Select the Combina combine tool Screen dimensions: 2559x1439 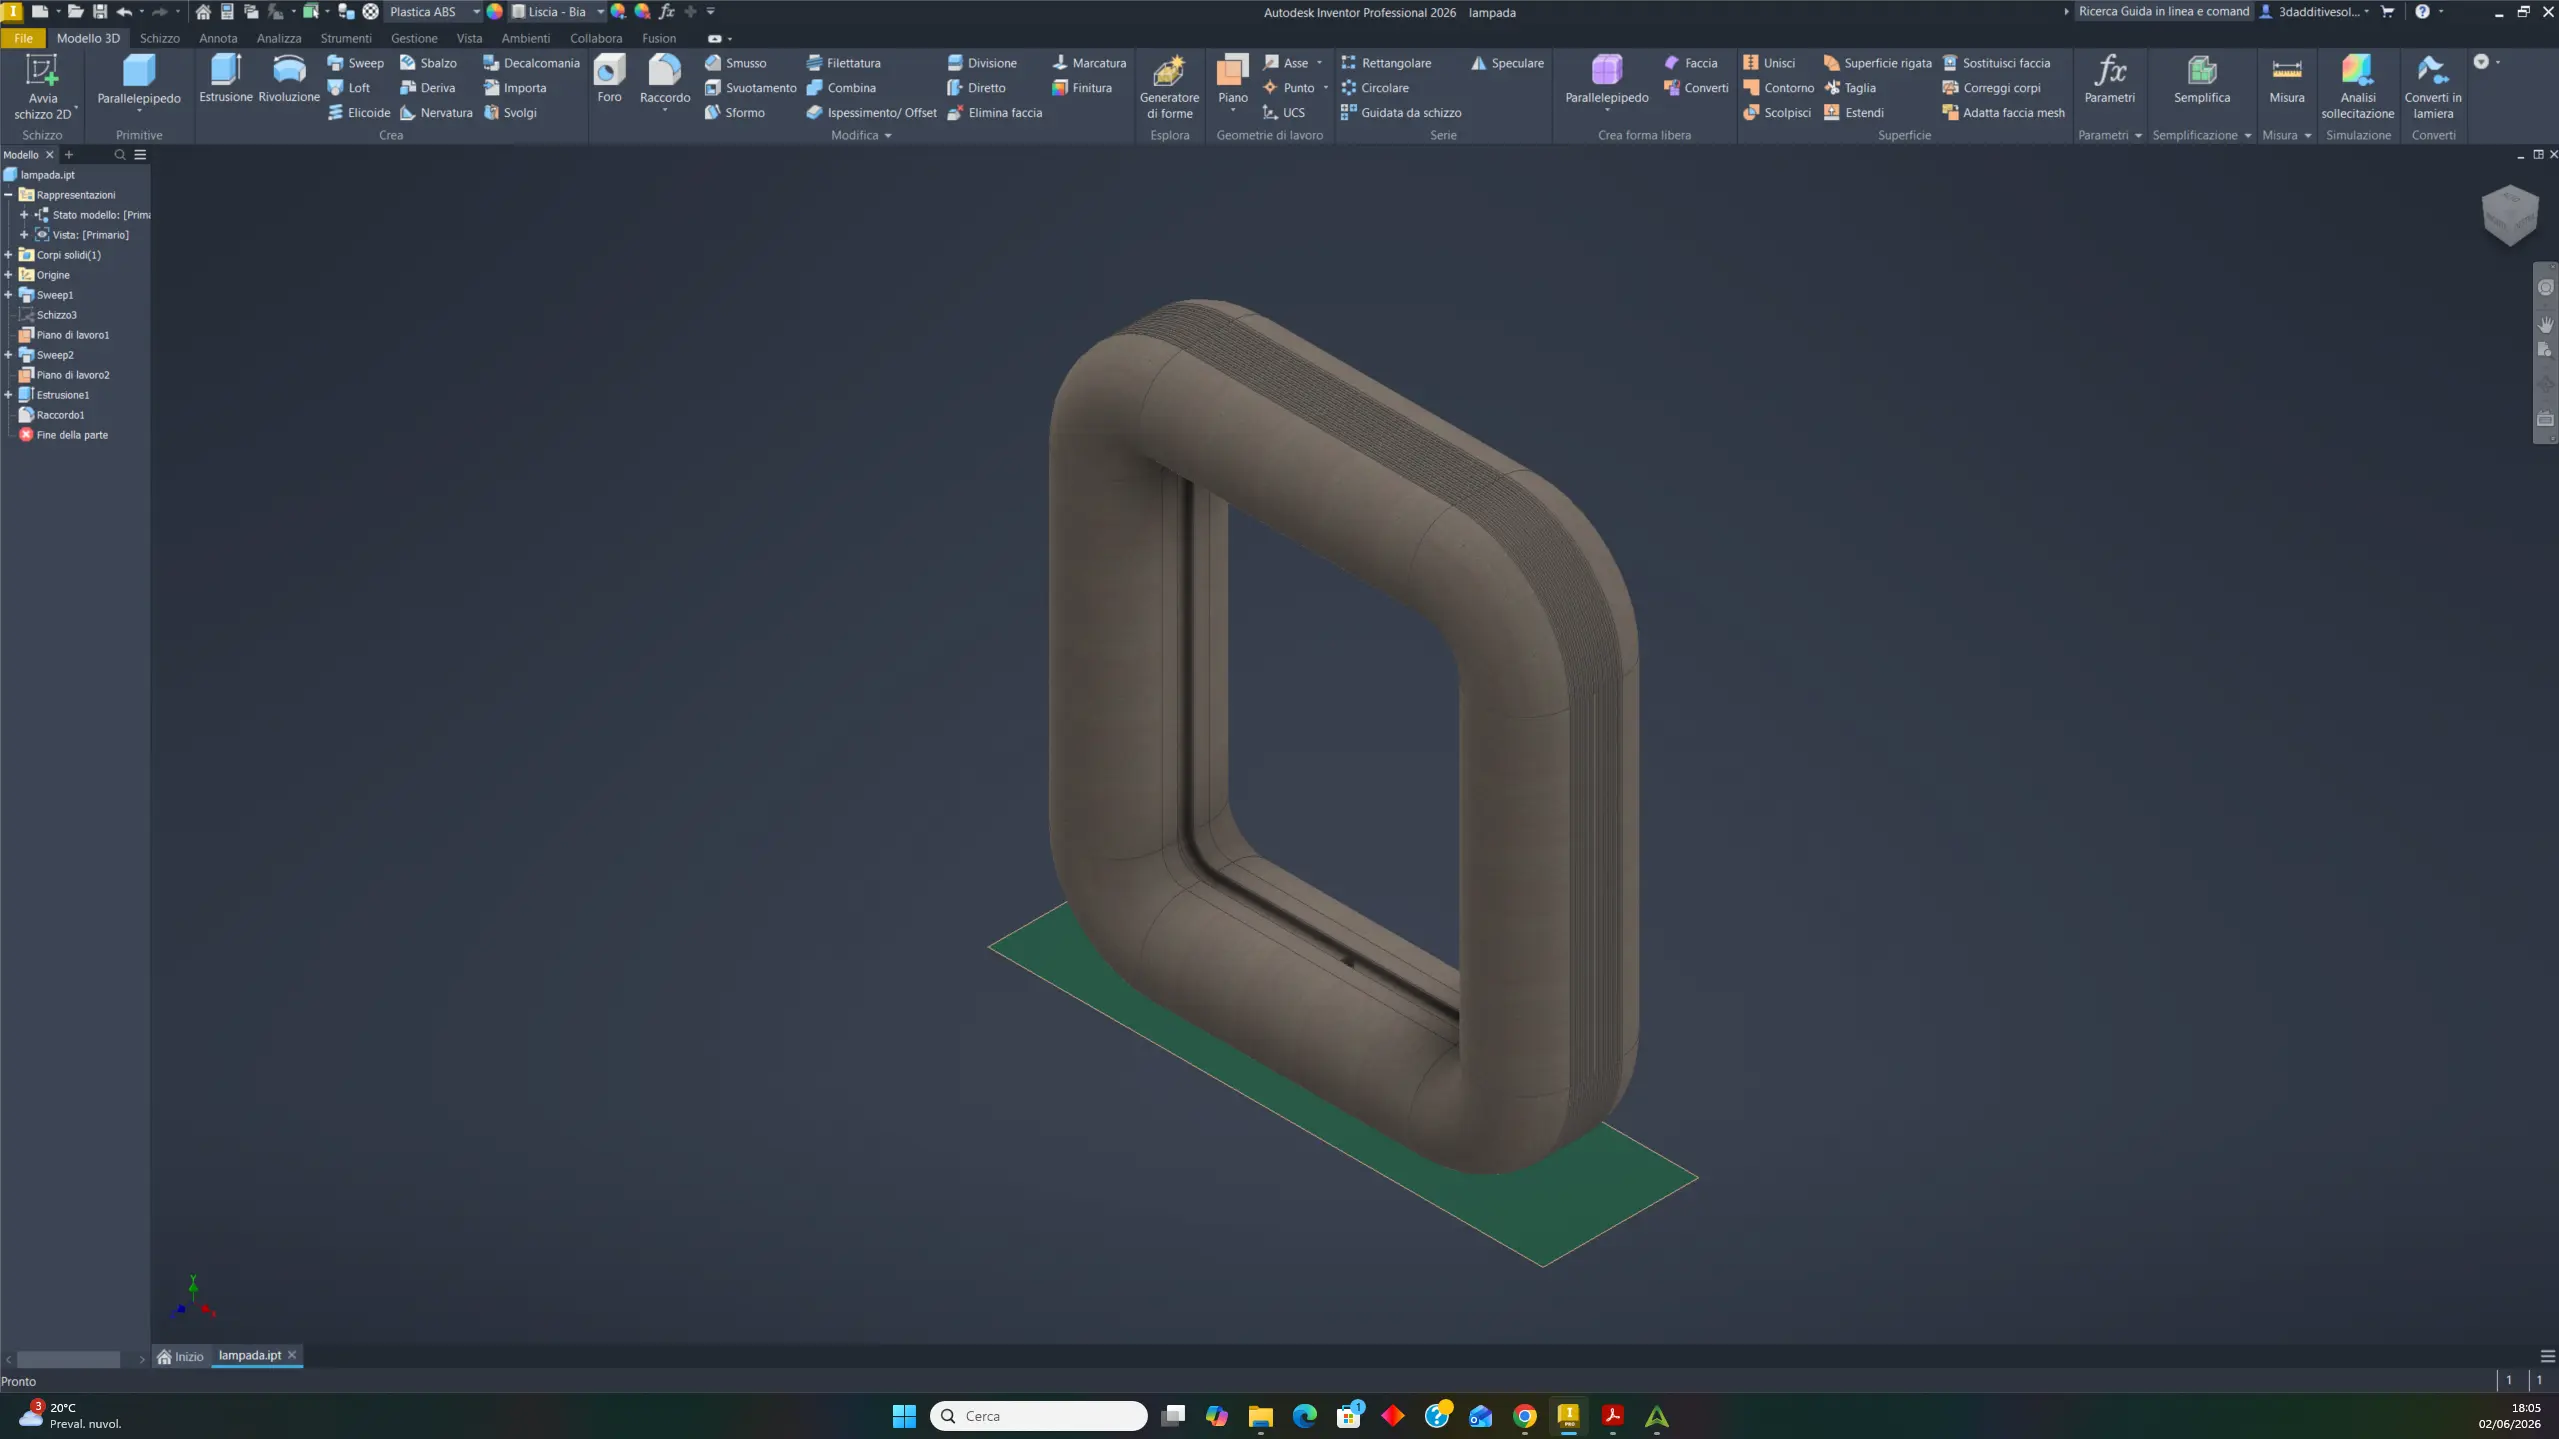tap(841, 88)
